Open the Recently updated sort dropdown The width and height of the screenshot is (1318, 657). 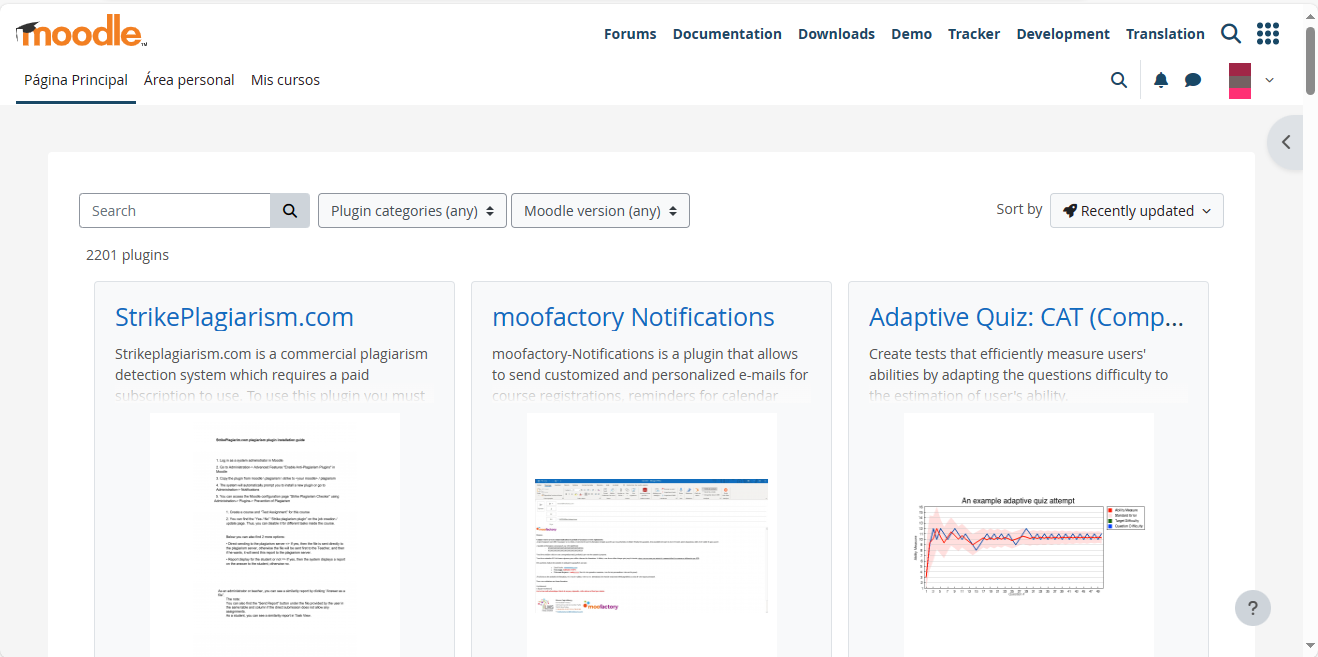(1137, 211)
